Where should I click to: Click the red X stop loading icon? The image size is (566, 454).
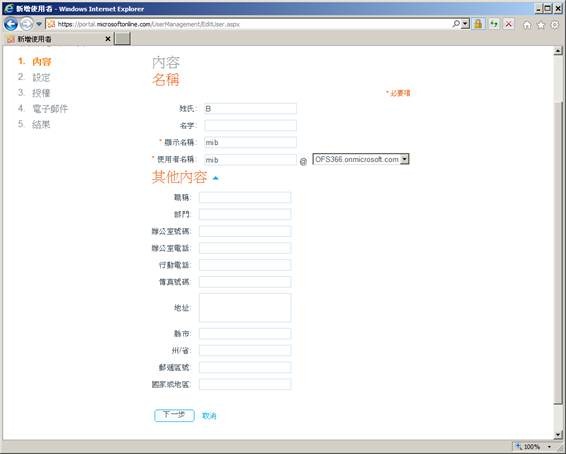click(509, 24)
